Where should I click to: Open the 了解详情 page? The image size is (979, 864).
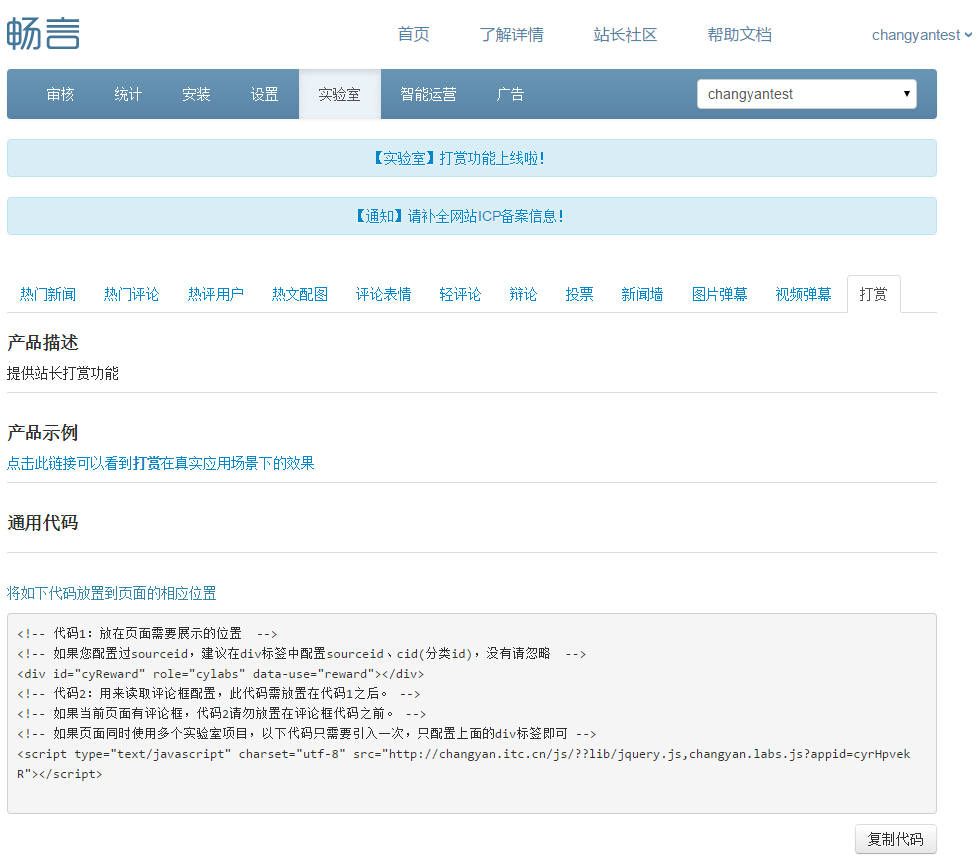(511, 35)
